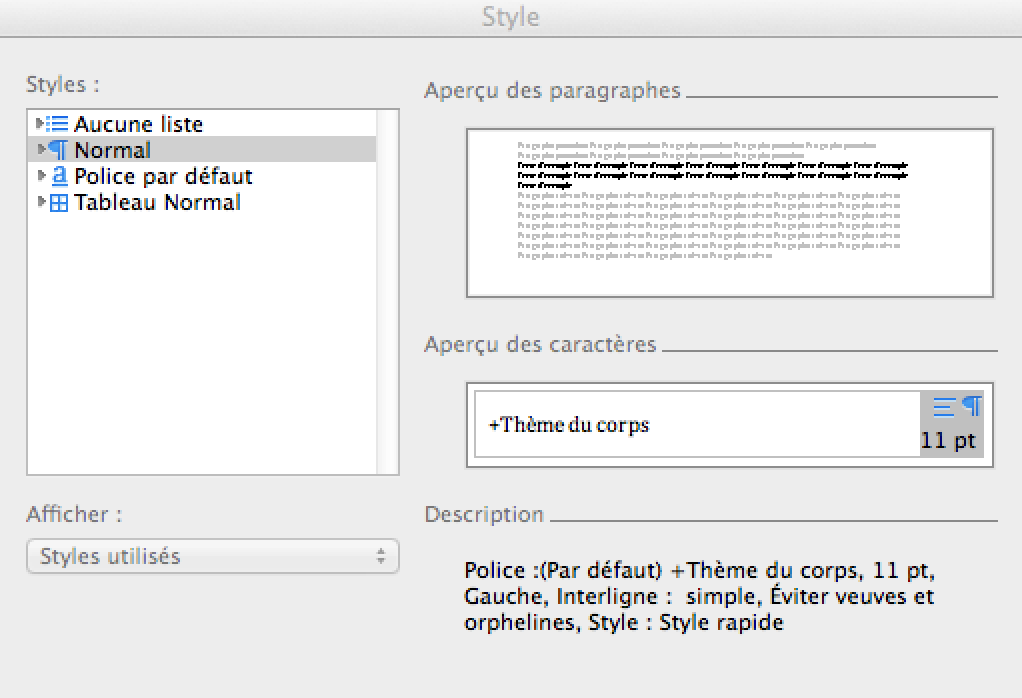Click the bulleted list icon beside Aucune liste
The height and width of the screenshot is (698, 1022).
point(58,124)
